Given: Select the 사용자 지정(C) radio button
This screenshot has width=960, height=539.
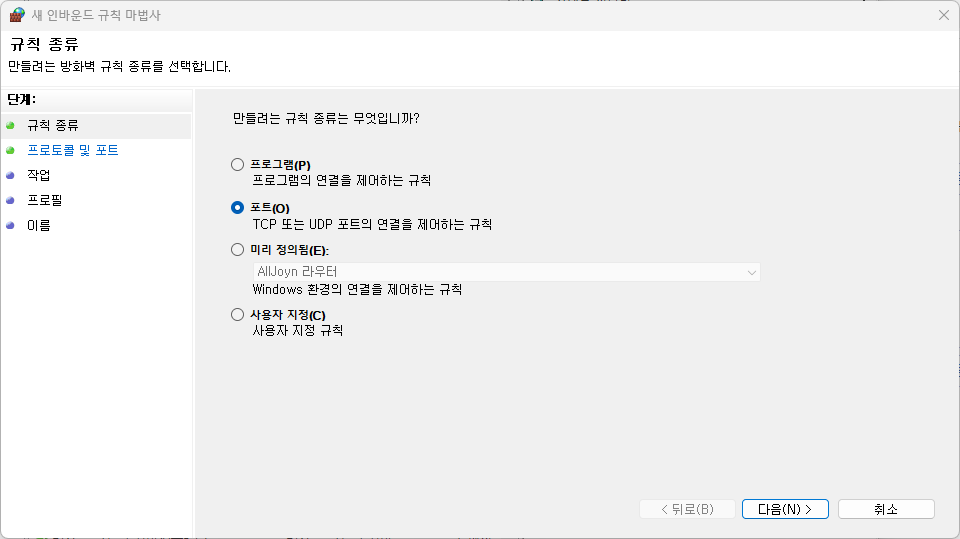Looking at the screenshot, I should (238, 314).
